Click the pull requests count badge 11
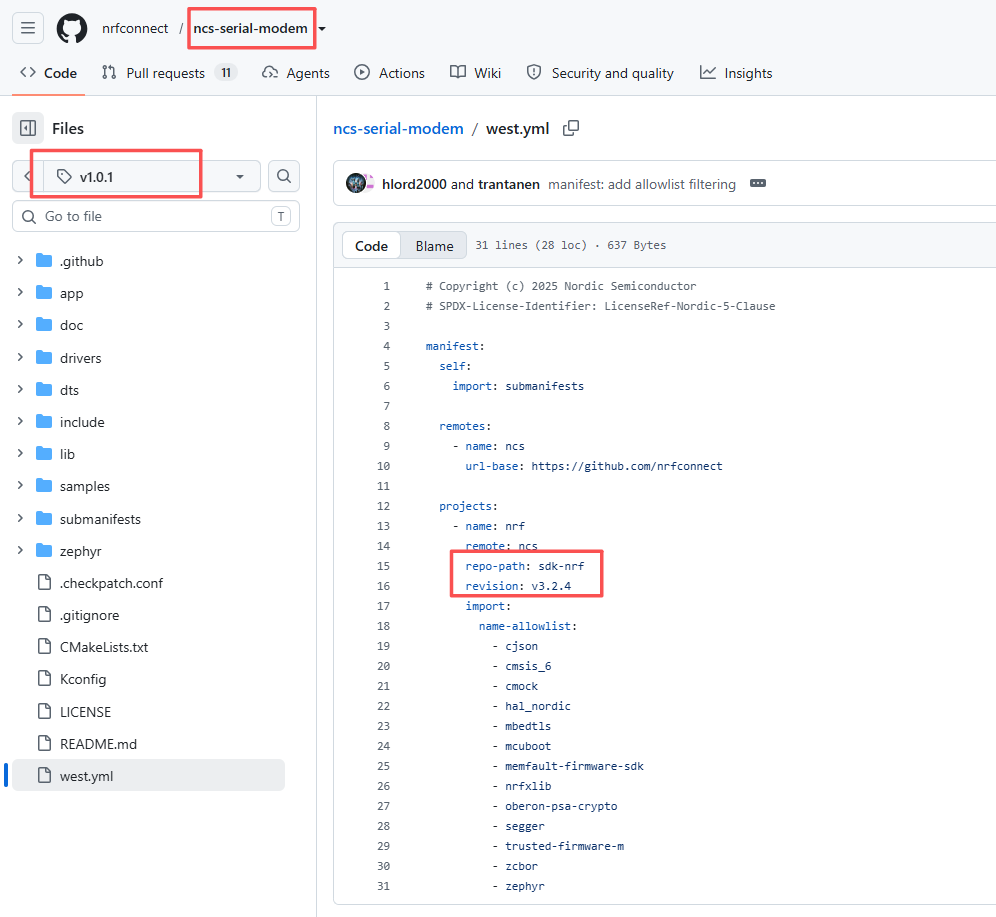Image resolution: width=996 pixels, height=917 pixels. (x=226, y=72)
